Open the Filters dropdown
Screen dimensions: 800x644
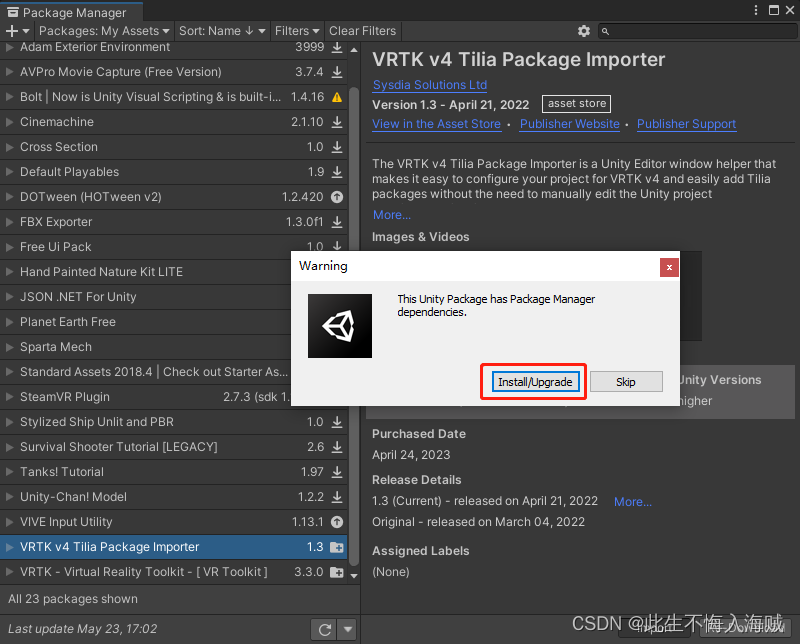[297, 31]
